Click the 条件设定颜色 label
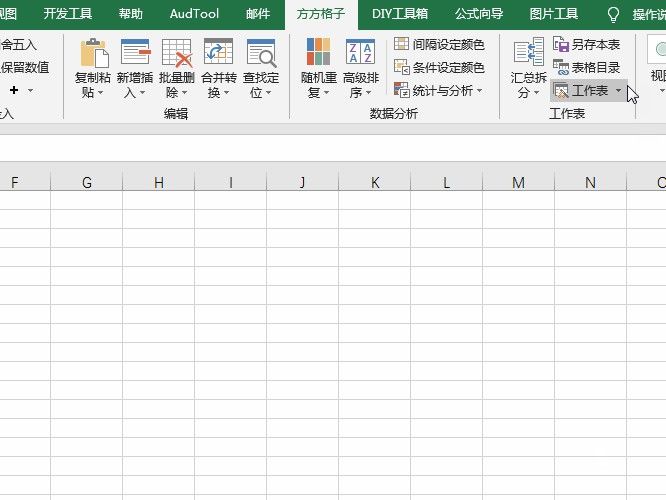The image size is (666, 500). [x=449, y=67]
